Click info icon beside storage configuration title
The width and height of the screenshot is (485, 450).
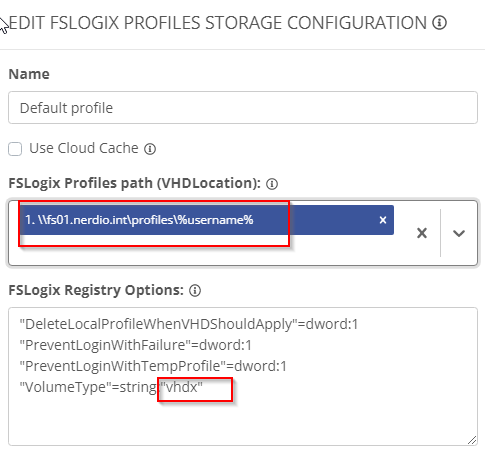439,23
